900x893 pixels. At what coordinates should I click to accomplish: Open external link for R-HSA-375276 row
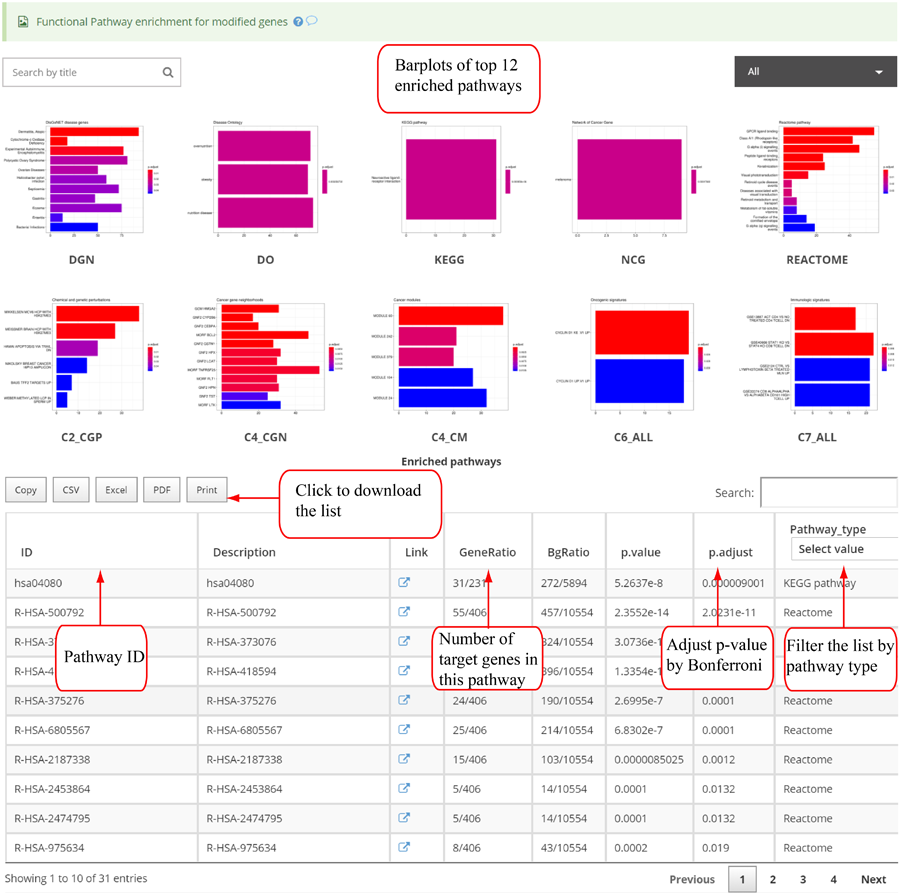click(x=405, y=701)
